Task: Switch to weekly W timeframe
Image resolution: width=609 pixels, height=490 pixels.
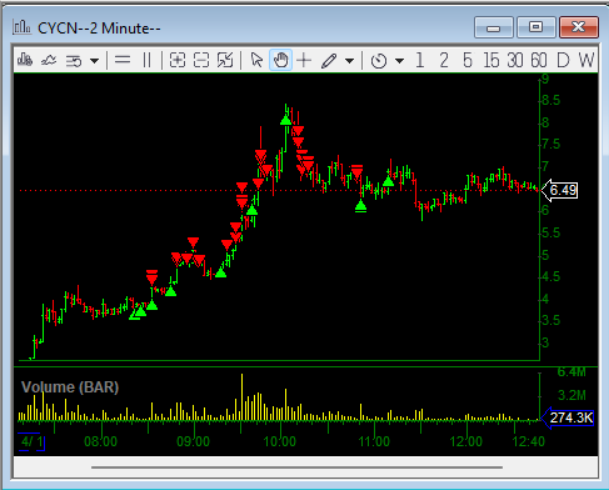Action: [x=586, y=60]
